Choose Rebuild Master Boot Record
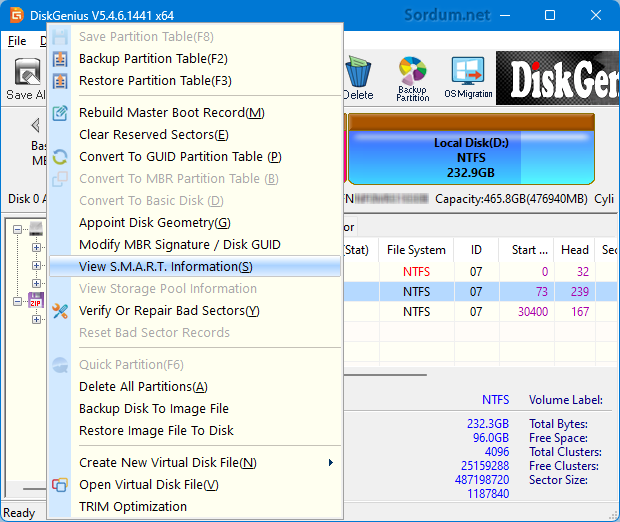The width and height of the screenshot is (620, 522). click(195, 113)
